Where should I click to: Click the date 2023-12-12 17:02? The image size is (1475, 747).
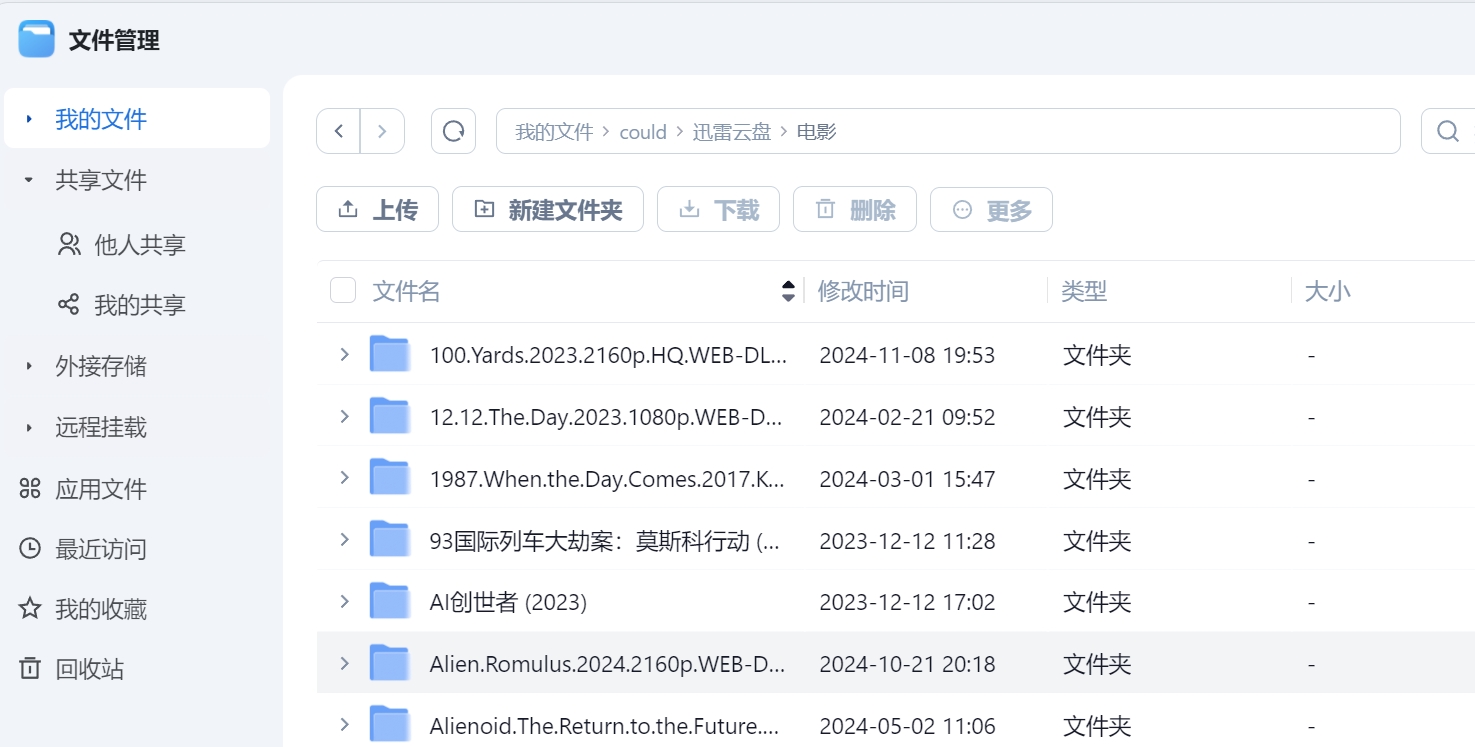907,603
